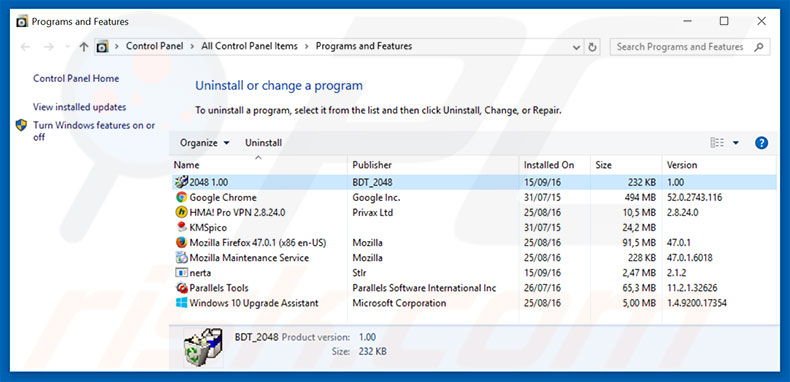Click the 26/07/16 installed date cell
Image resolution: width=790 pixels, height=382 pixels.
point(542,288)
